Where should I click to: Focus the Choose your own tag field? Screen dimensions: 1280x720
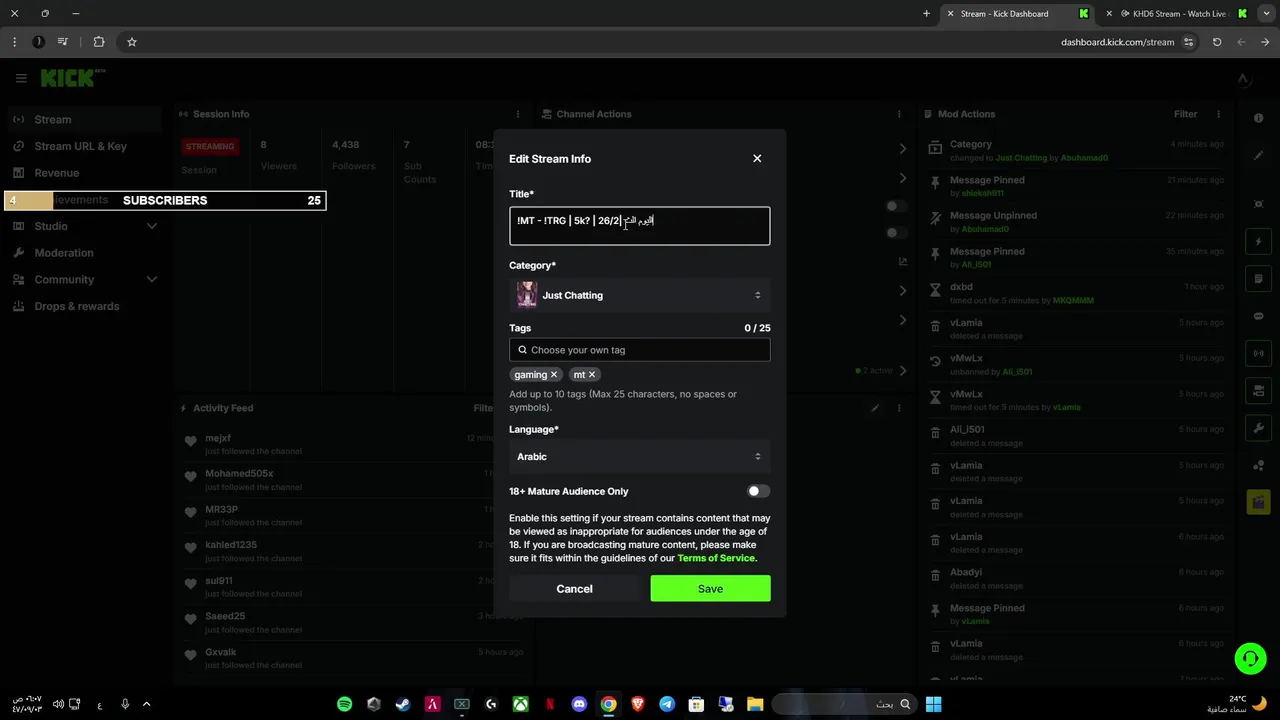[640, 350]
